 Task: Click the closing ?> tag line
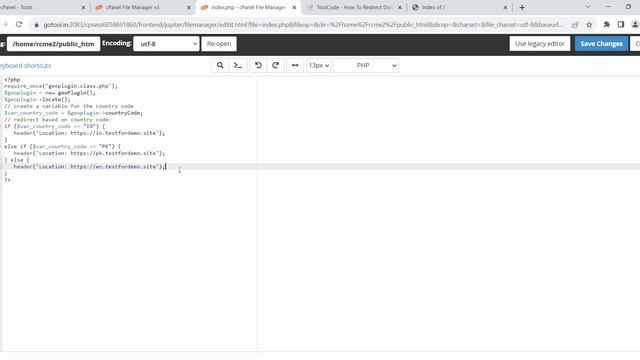point(7,180)
